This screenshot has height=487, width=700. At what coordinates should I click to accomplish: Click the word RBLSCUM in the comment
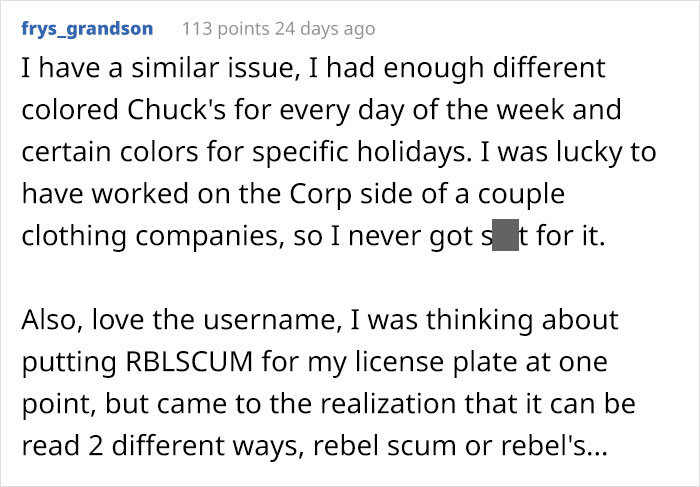coord(189,361)
